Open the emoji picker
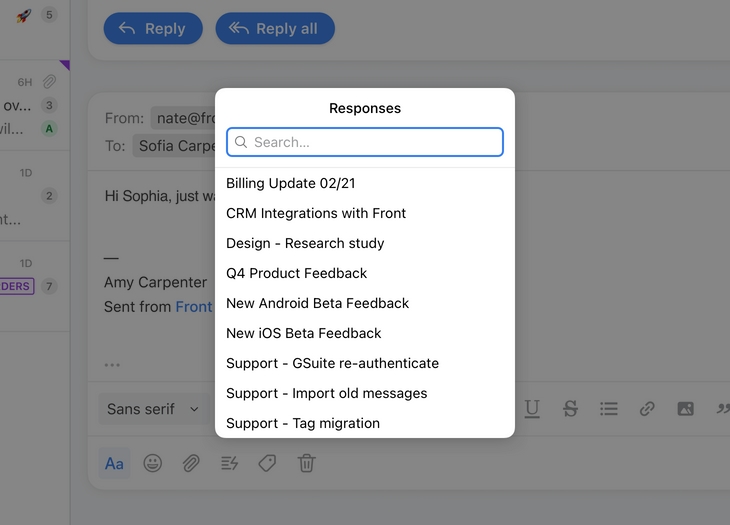Image resolution: width=730 pixels, height=525 pixels. (152, 463)
